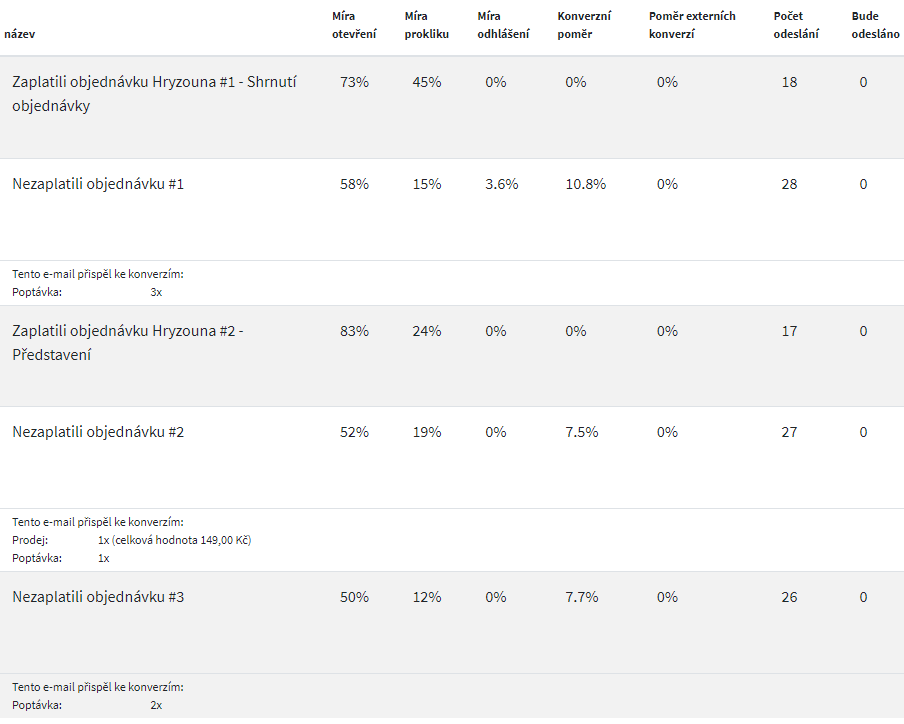Click Poměr externích konverzí header
The height and width of the screenshot is (724, 904).
(692, 25)
